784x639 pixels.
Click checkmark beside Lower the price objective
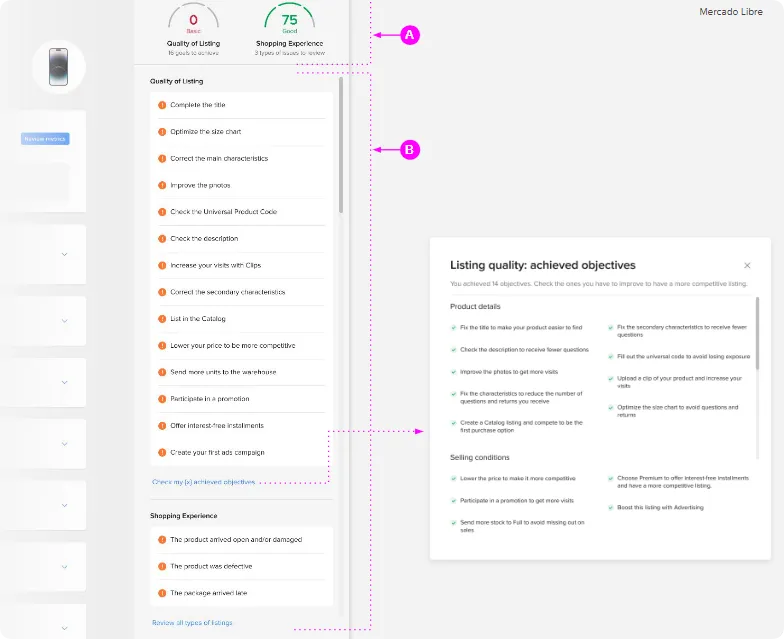tap(453, 479)
